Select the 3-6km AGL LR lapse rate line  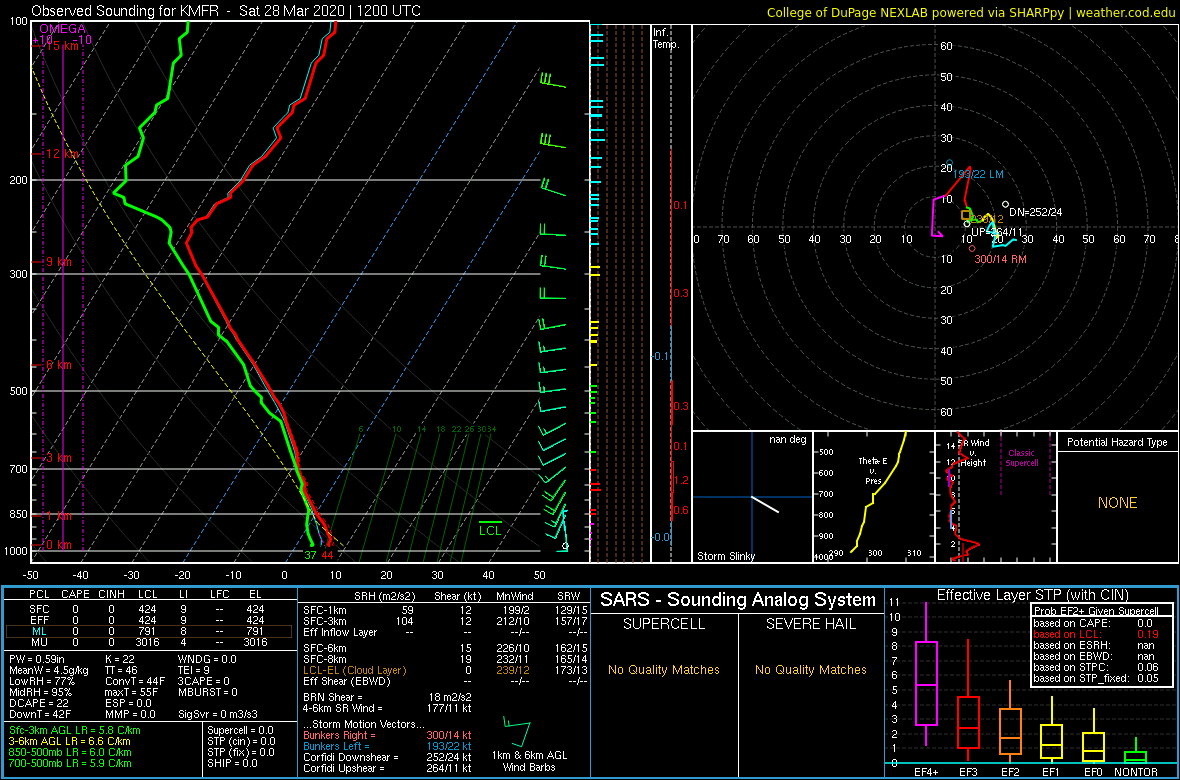coord(71,741)
